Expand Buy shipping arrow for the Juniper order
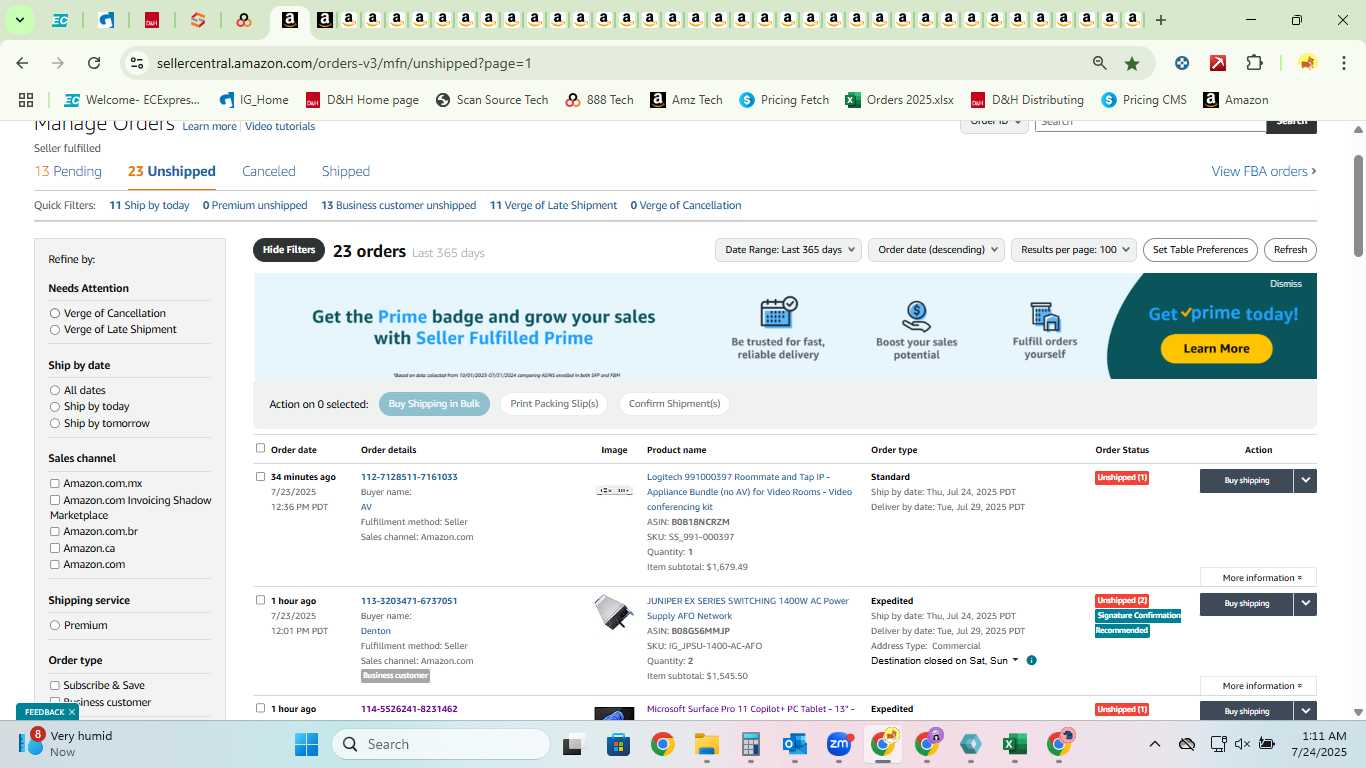Screen dimensions: 1366x768 1305,604
